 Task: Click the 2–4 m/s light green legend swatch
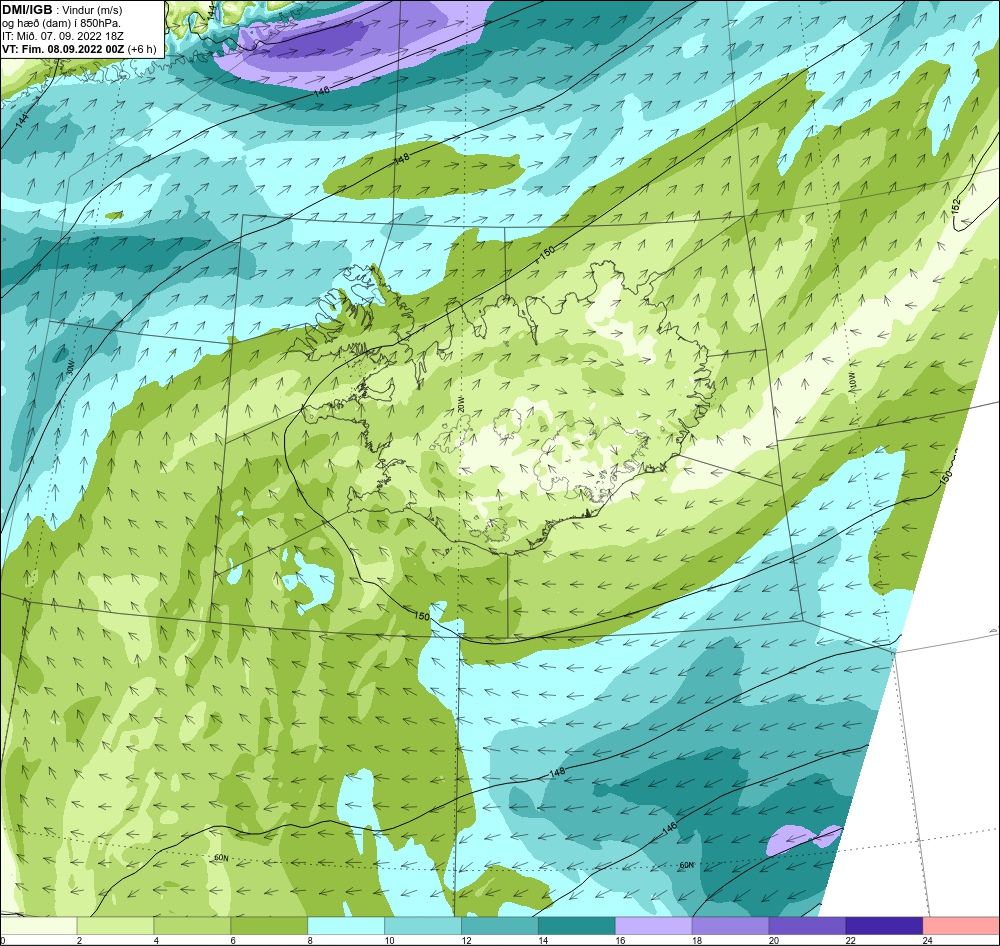115,925
